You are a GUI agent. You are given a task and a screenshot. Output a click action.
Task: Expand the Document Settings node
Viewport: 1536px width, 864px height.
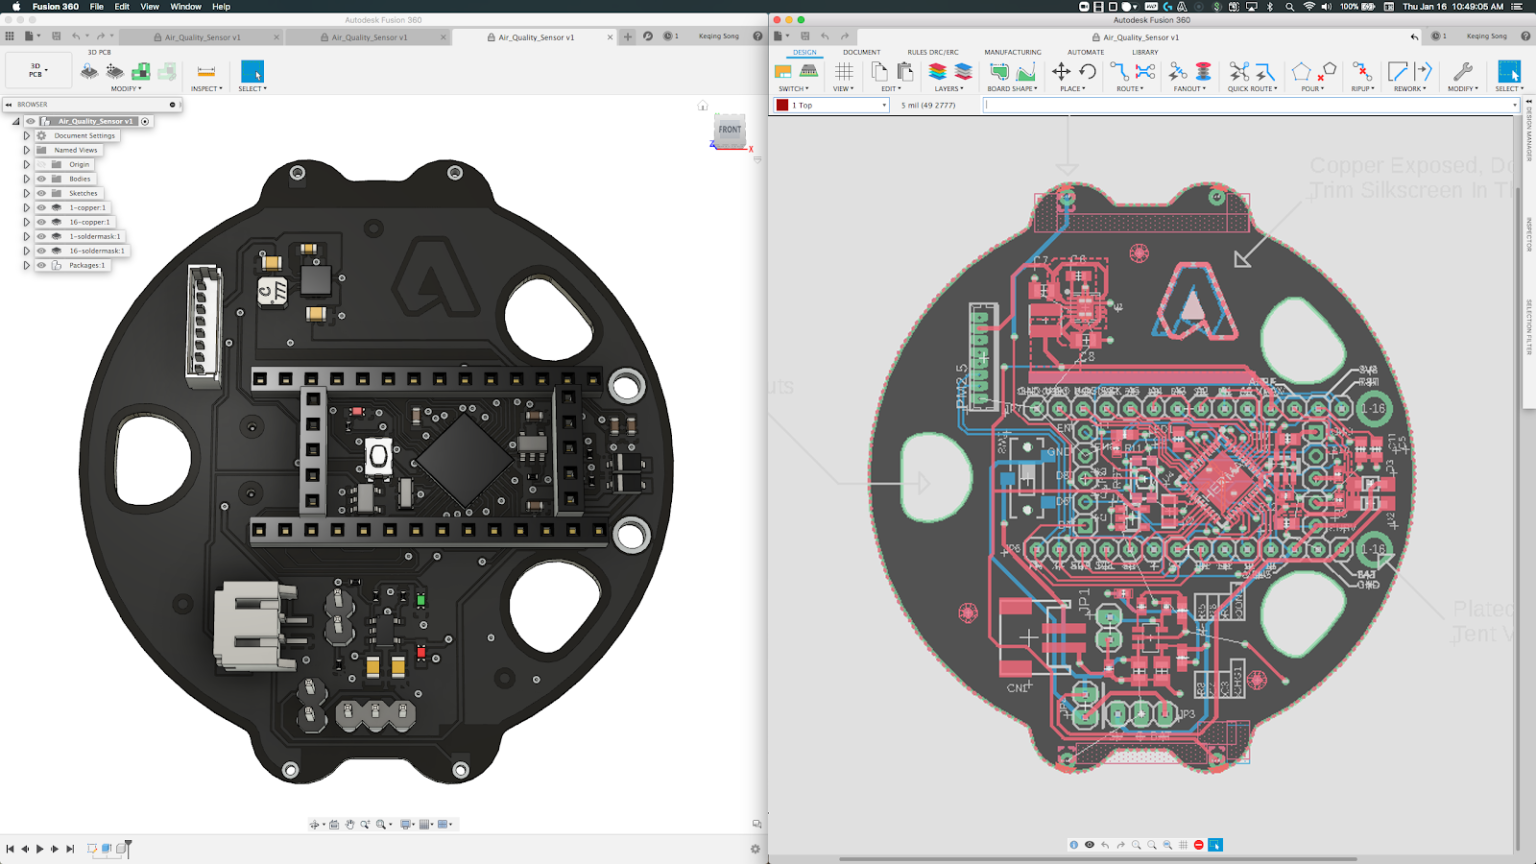click(x=27, y=135)
